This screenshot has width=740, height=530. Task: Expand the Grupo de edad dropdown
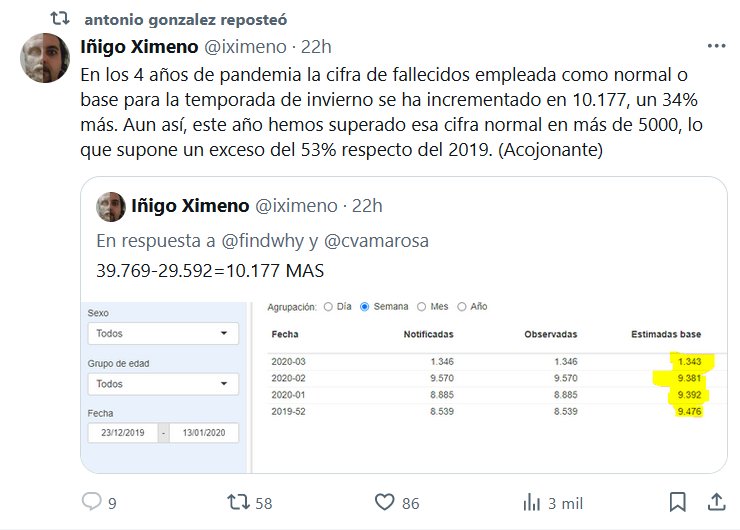(x=162, y=384)
